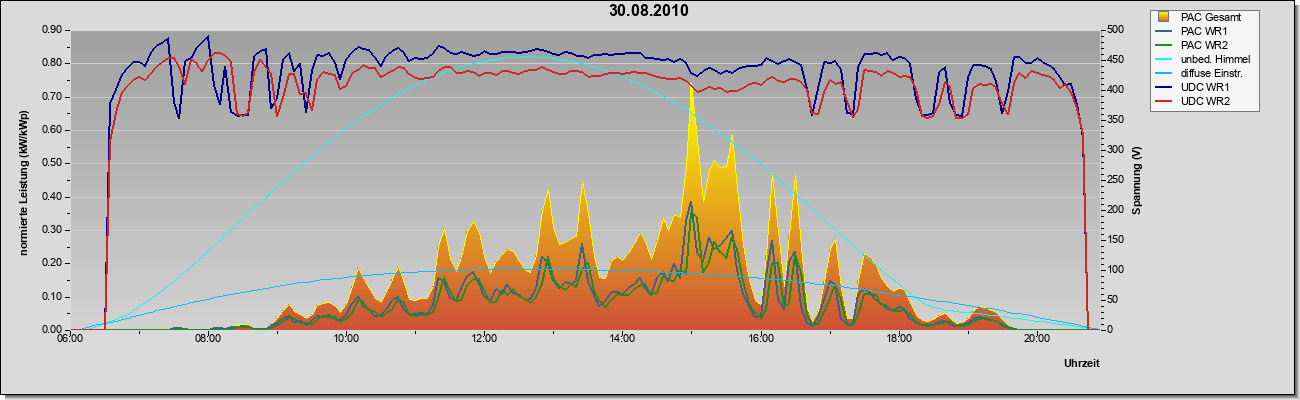1300x400 pixels.
Task: Click the 12:00 time axis label
Action: pyautogui.click(x=484, y=339)
